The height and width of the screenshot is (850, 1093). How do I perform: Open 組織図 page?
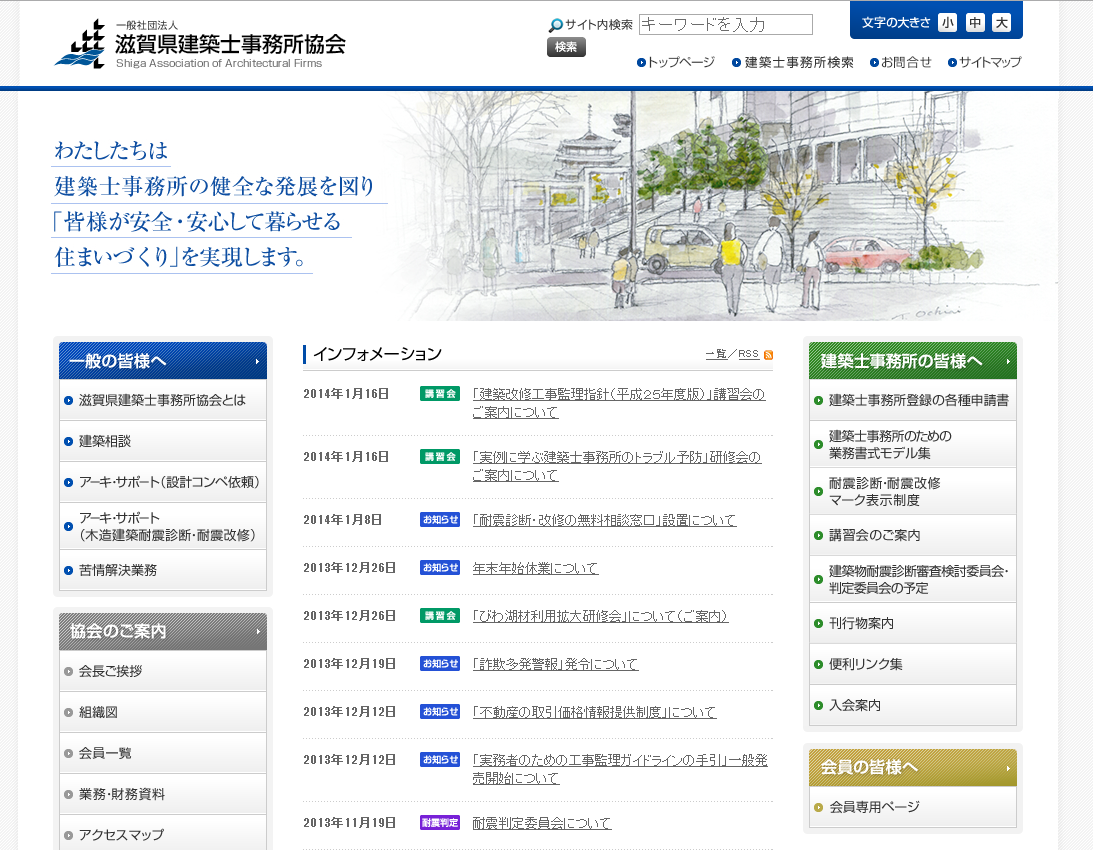tap(163, 712)
